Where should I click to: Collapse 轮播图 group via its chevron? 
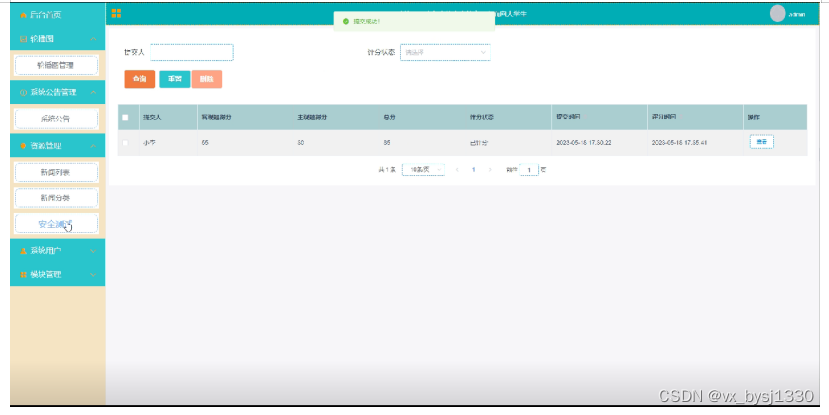tap(93, 39)
